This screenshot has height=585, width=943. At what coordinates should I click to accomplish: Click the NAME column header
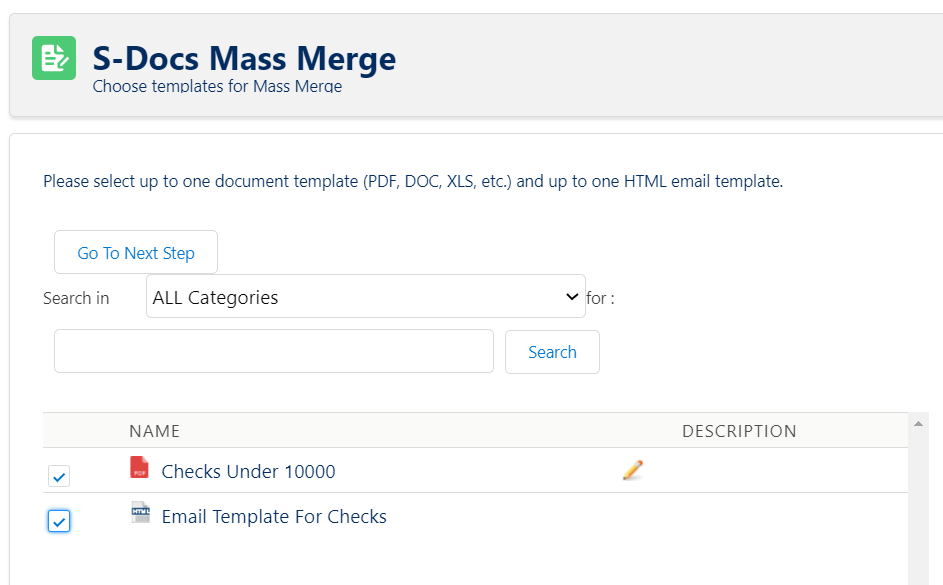[155, 431]
